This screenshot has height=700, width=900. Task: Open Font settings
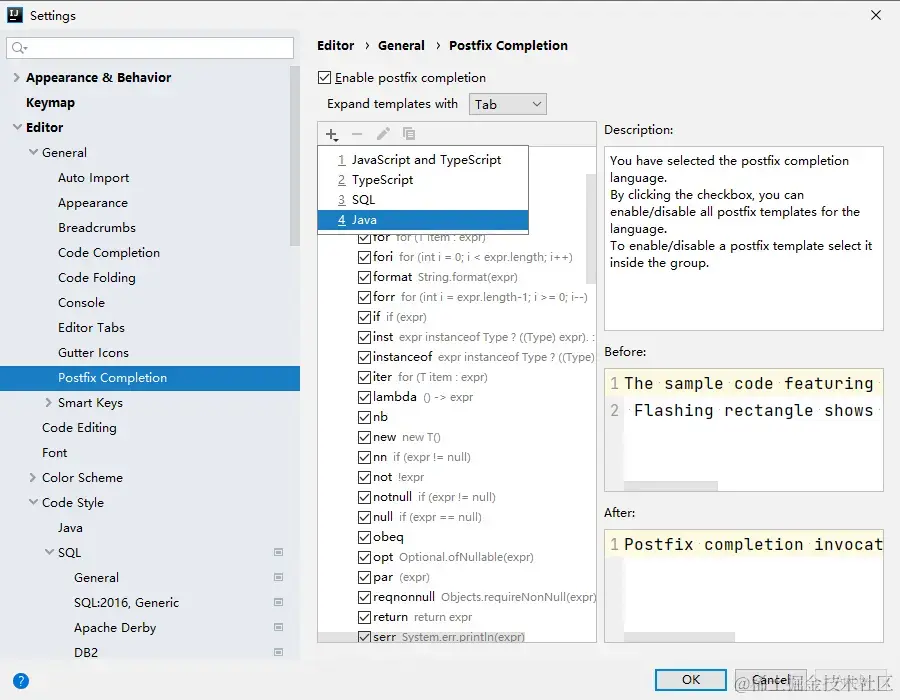(x=55, y=453)
